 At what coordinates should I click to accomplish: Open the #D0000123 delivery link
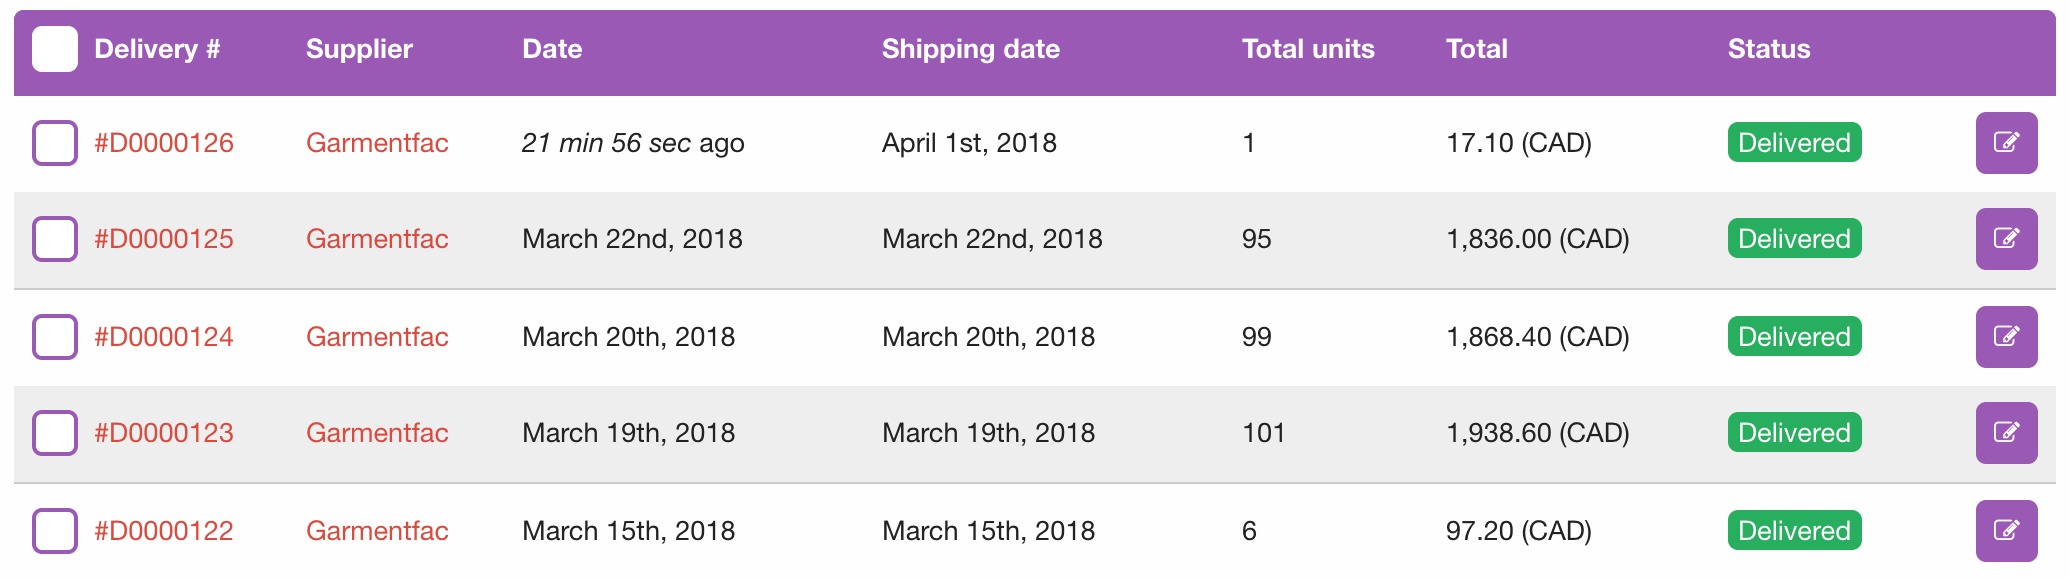[164, 433]
